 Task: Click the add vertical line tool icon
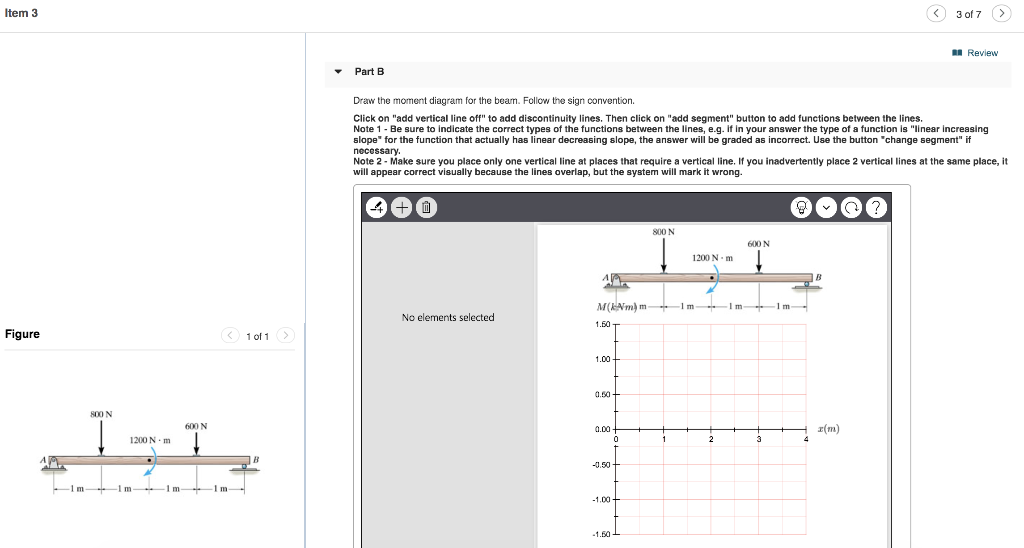[377, 208]
